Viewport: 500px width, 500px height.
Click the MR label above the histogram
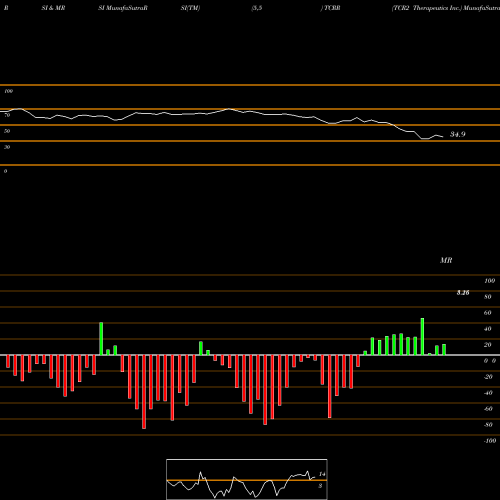pyautogui.click(x=446, y=260)
